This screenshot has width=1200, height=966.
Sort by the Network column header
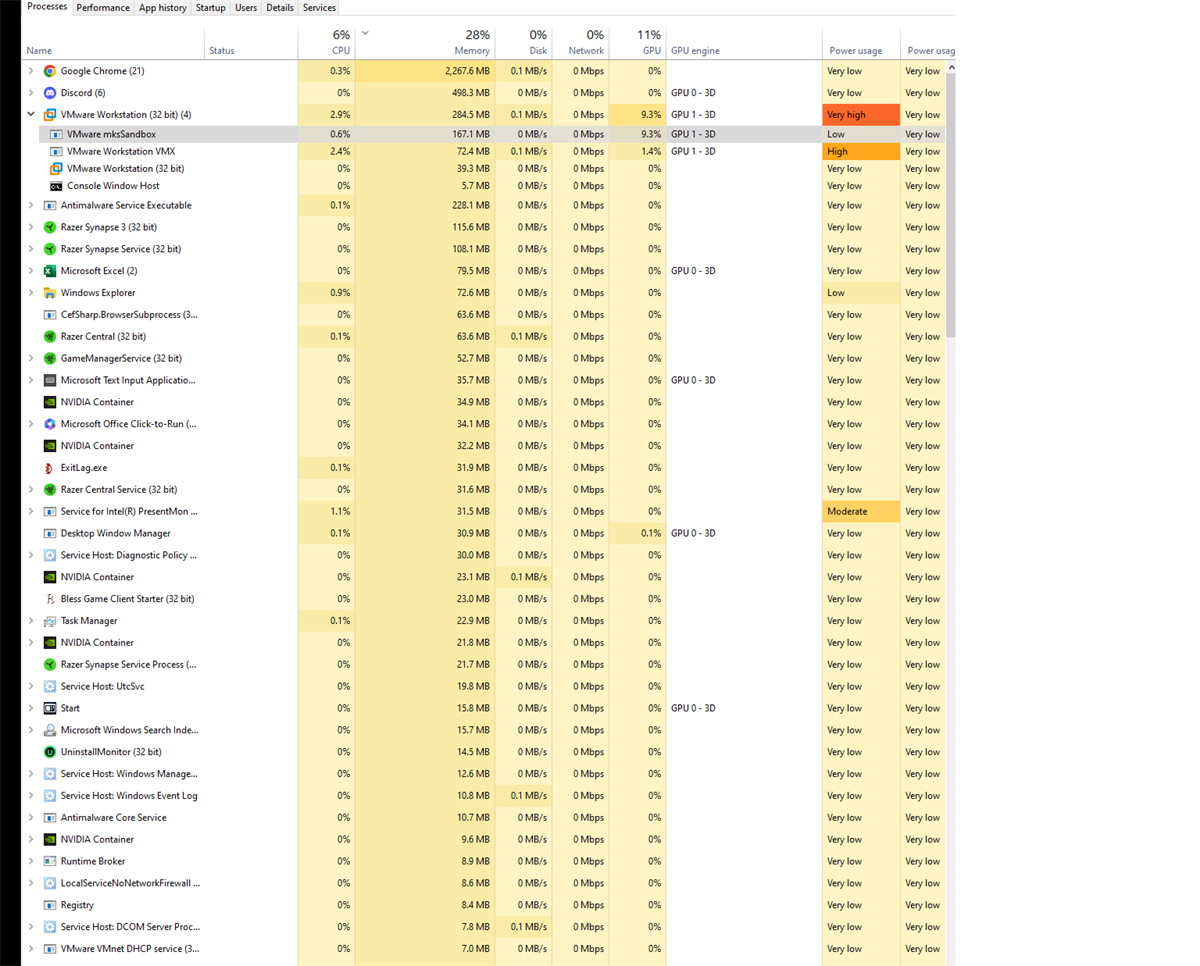(x=580, y=43)
